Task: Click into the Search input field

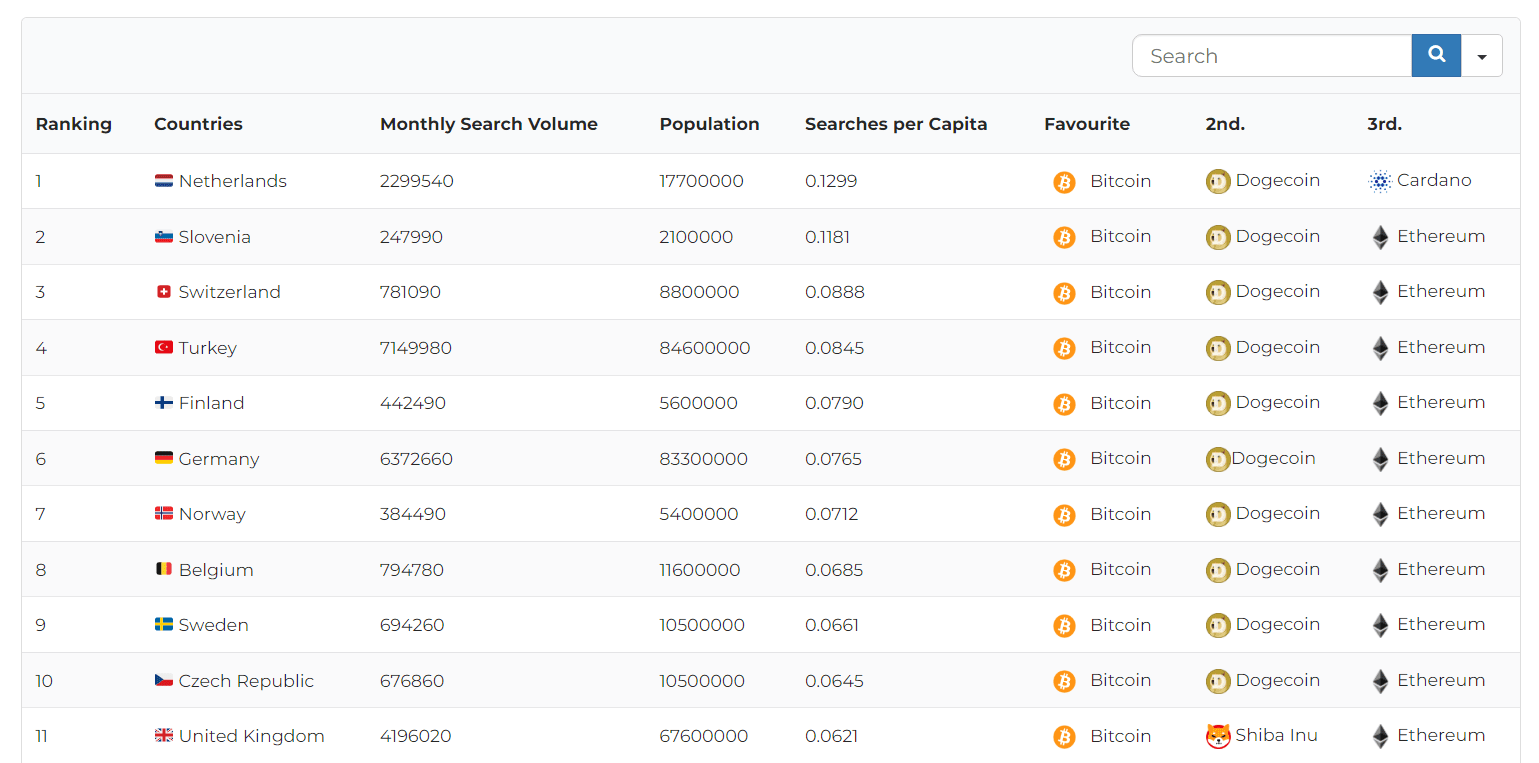Action: point(1271,56)
